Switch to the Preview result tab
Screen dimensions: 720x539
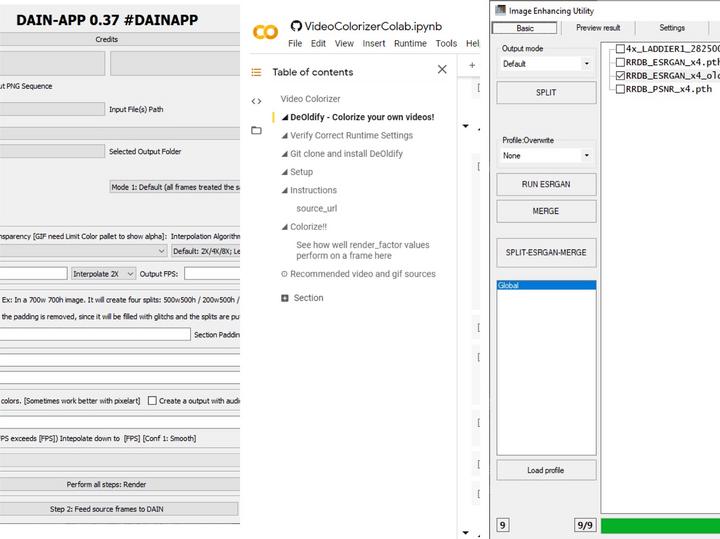coord(598,28)
